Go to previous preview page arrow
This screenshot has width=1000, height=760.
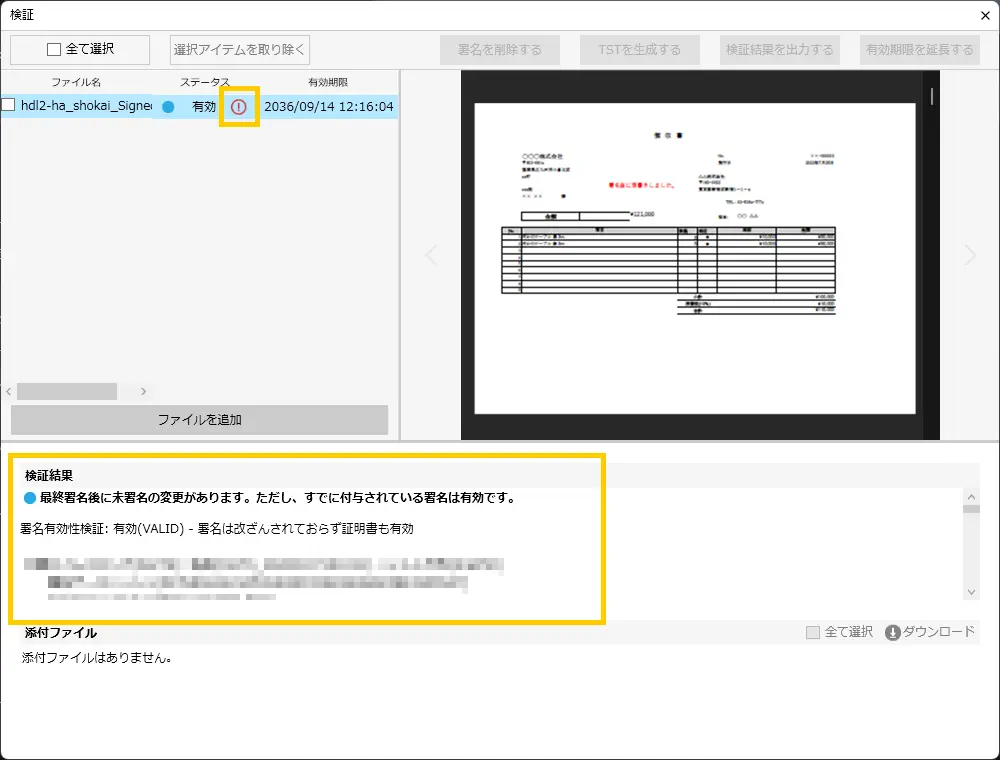click(431, 256)
